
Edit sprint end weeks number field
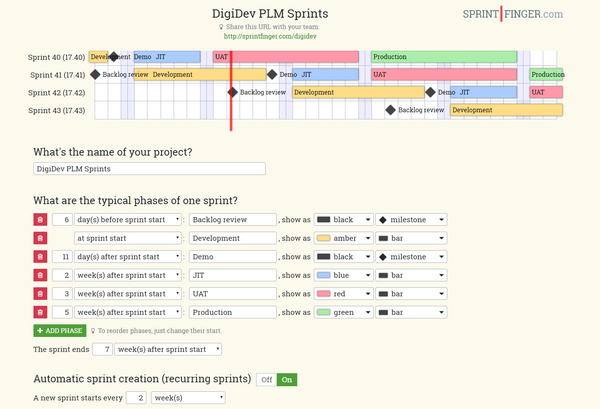click(103, 349)
